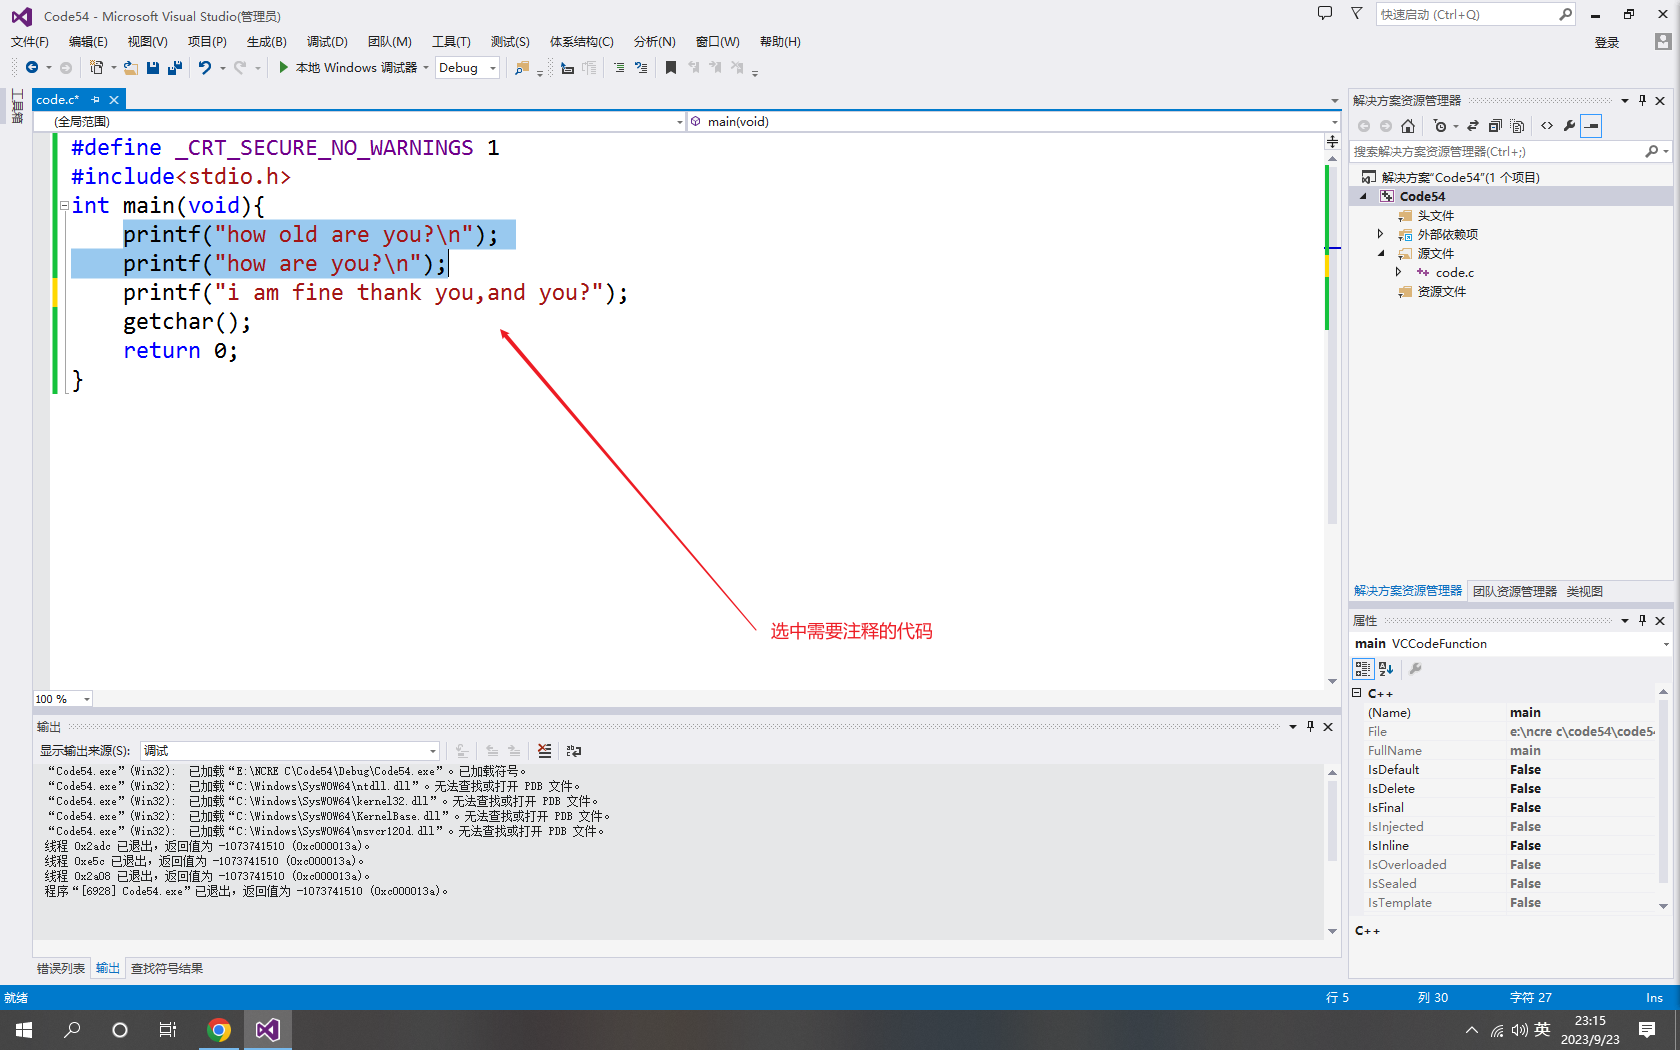
Task: Click the New Project icon
Action: pyautogui.click(x=97, y=67)
